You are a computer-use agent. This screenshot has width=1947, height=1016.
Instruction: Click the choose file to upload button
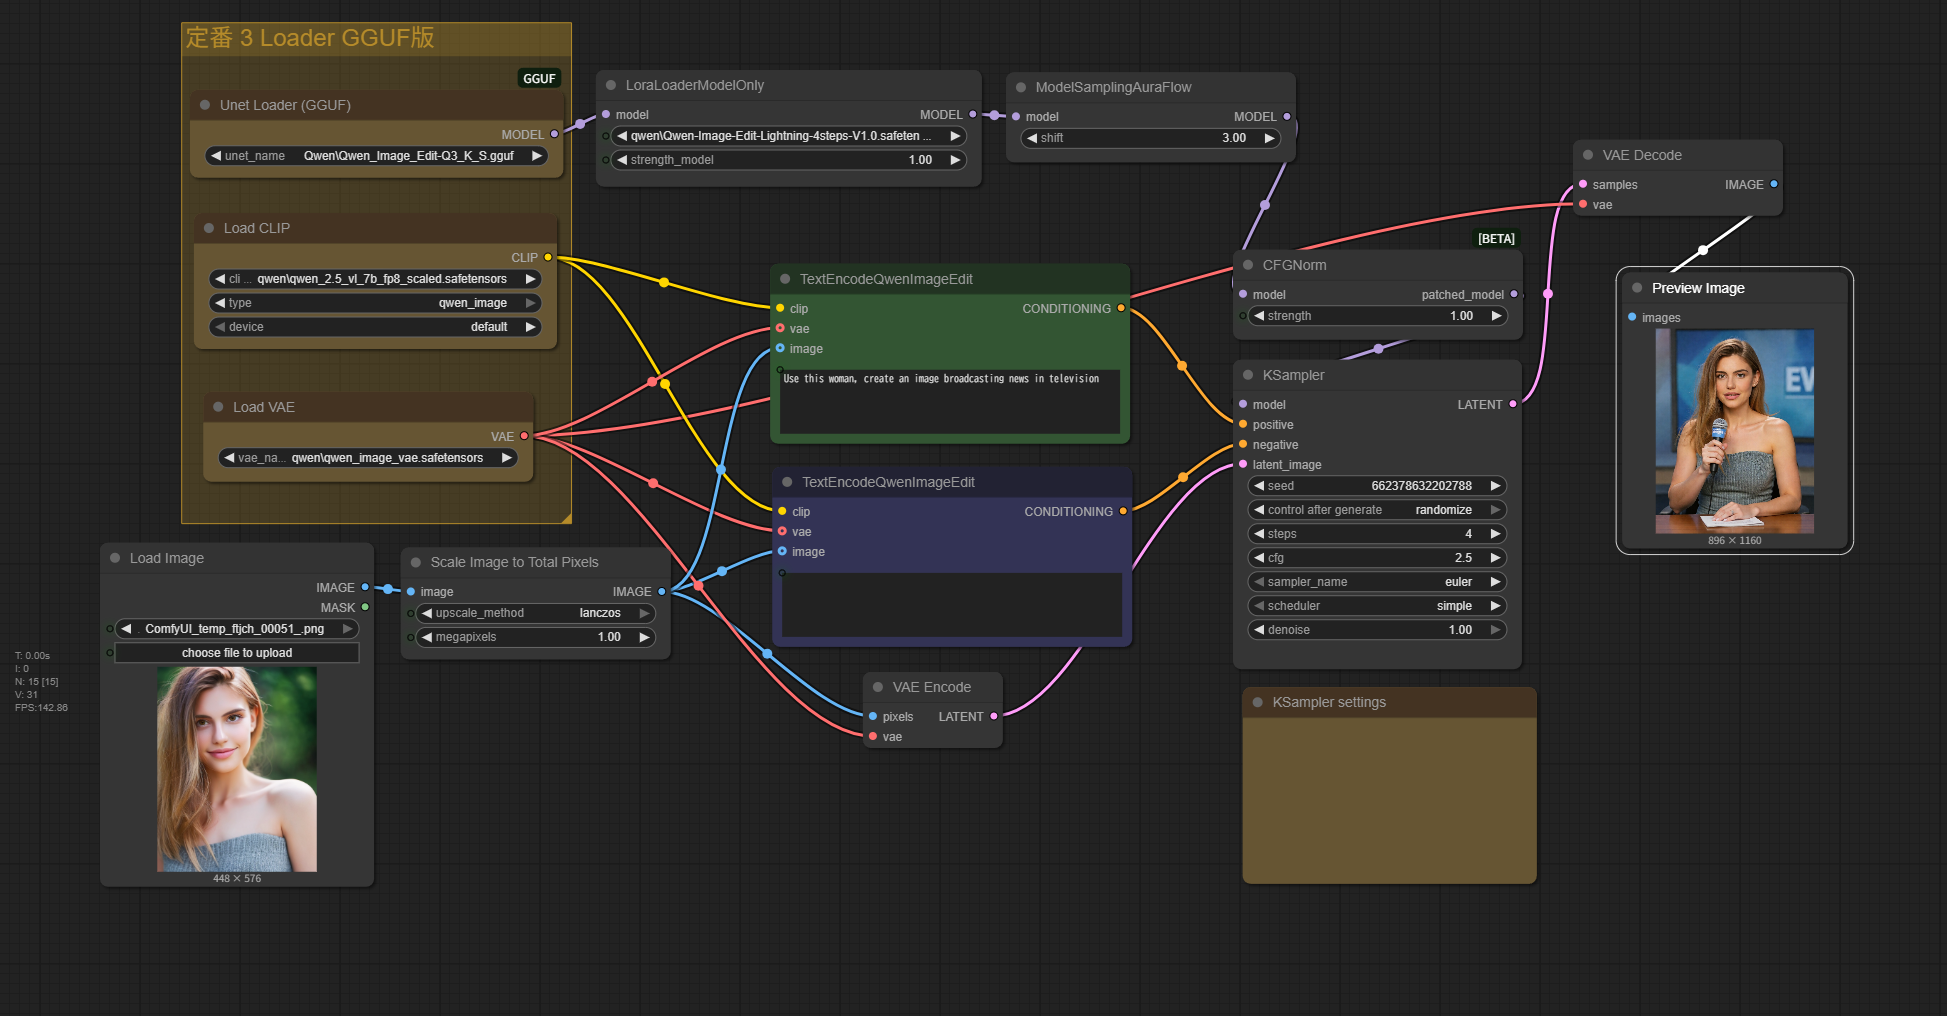tap(237, 653)
